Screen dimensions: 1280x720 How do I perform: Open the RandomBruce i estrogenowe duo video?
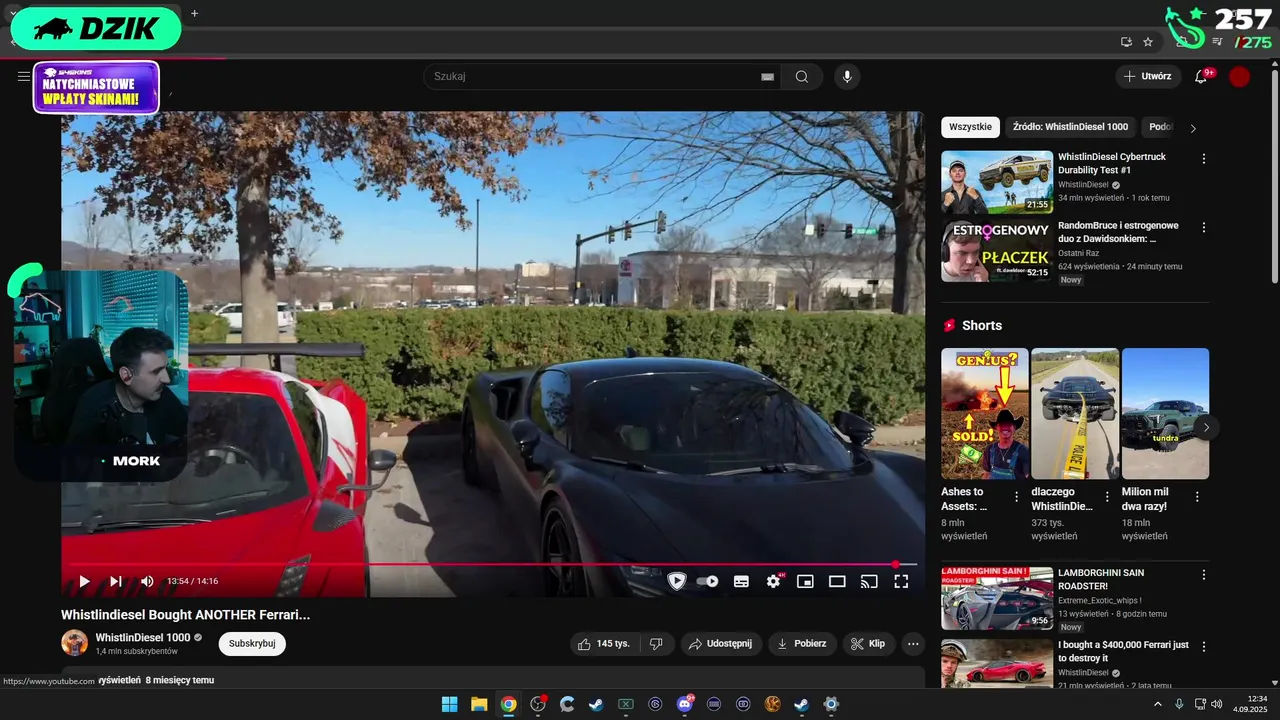[997, 250]
